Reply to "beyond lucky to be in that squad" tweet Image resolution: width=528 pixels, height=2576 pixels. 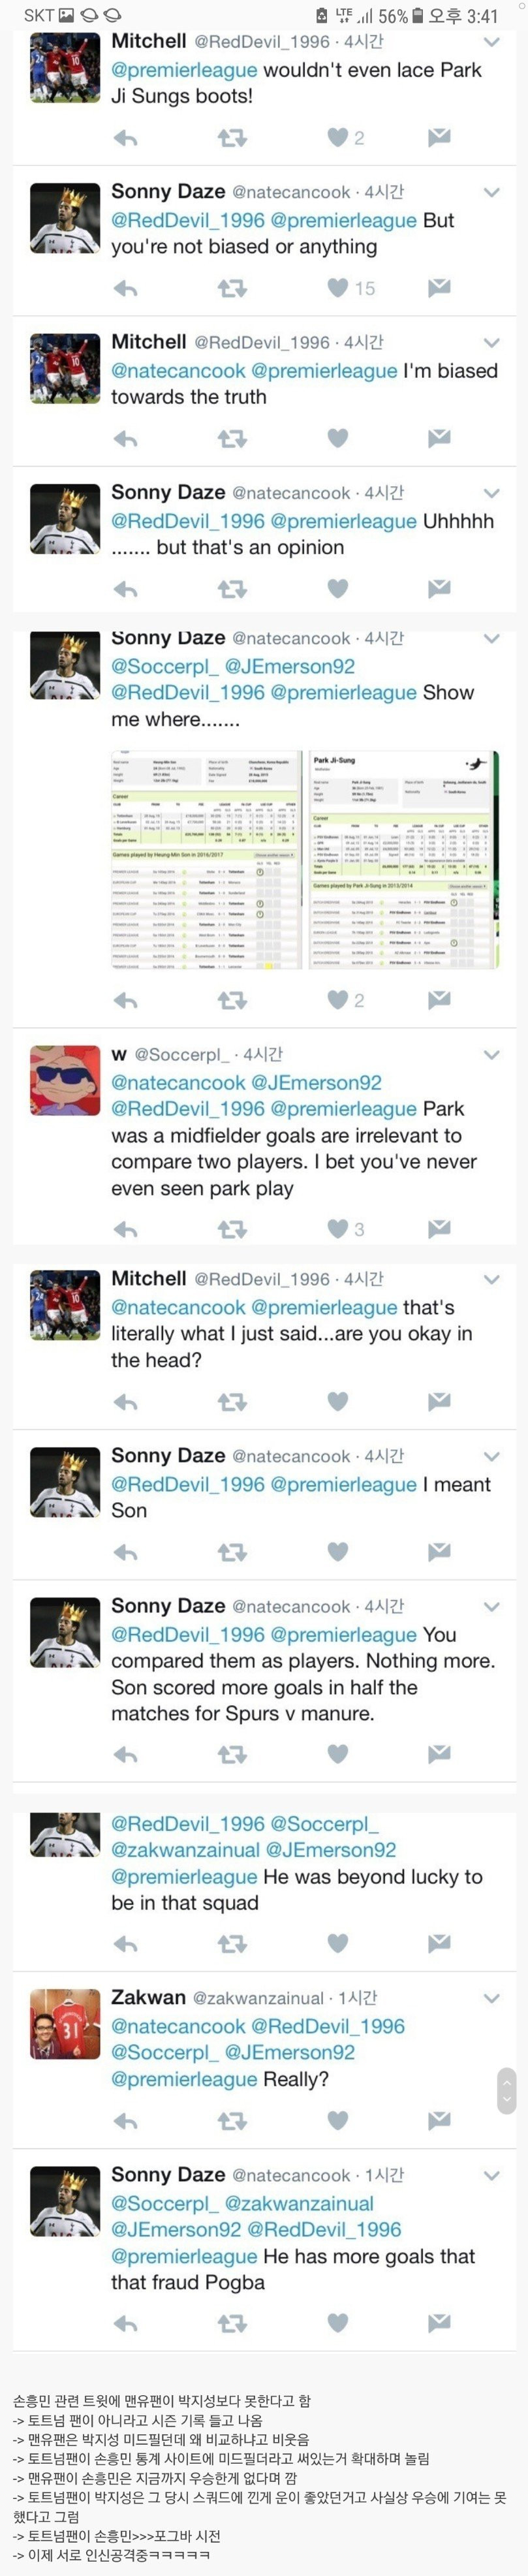[x=125, y=1943]
